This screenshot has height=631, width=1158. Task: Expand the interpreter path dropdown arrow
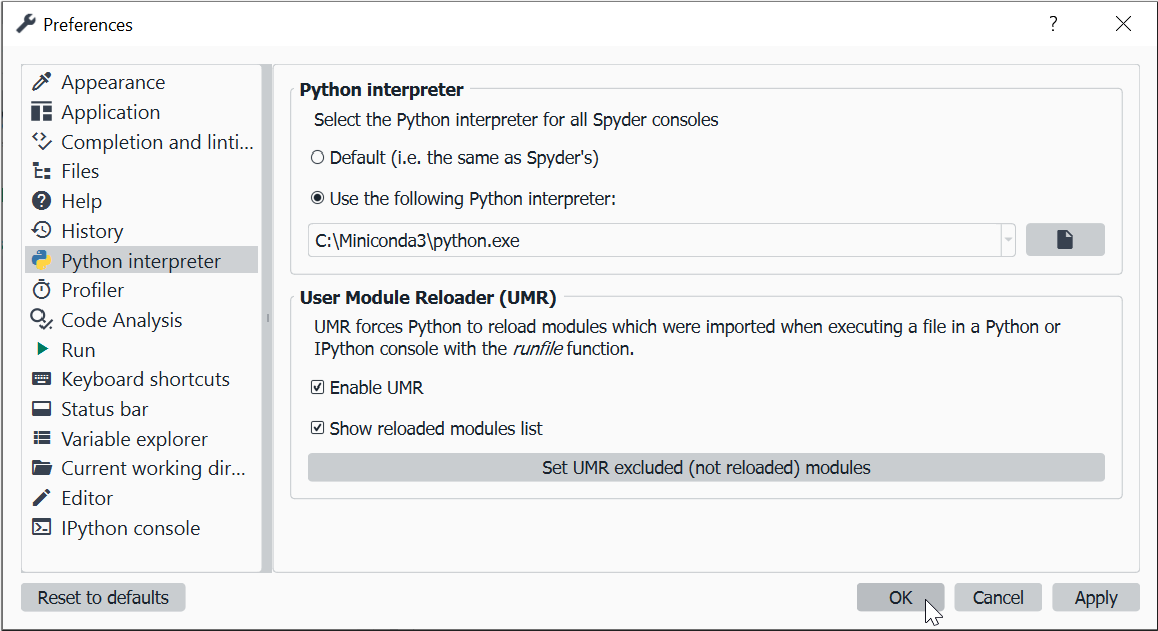(1008, 240)
